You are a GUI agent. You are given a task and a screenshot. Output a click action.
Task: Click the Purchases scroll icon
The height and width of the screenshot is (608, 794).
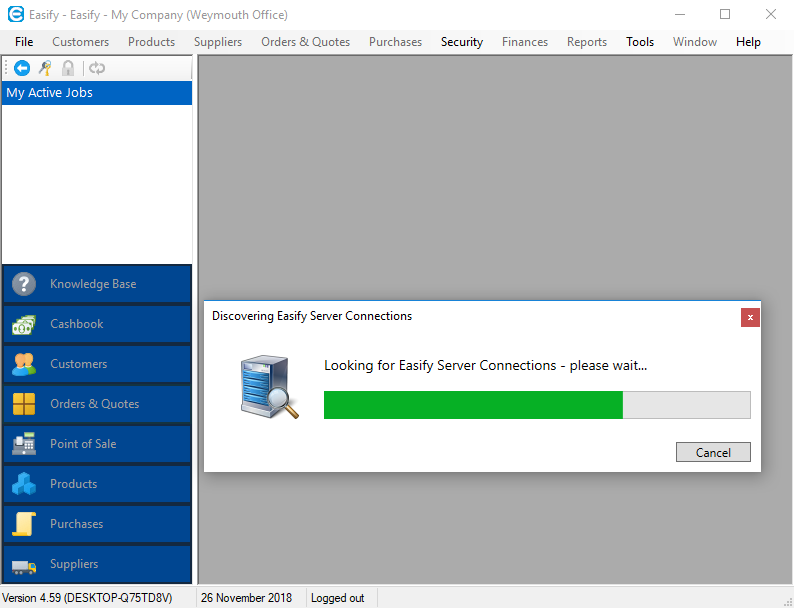point(24,524)
